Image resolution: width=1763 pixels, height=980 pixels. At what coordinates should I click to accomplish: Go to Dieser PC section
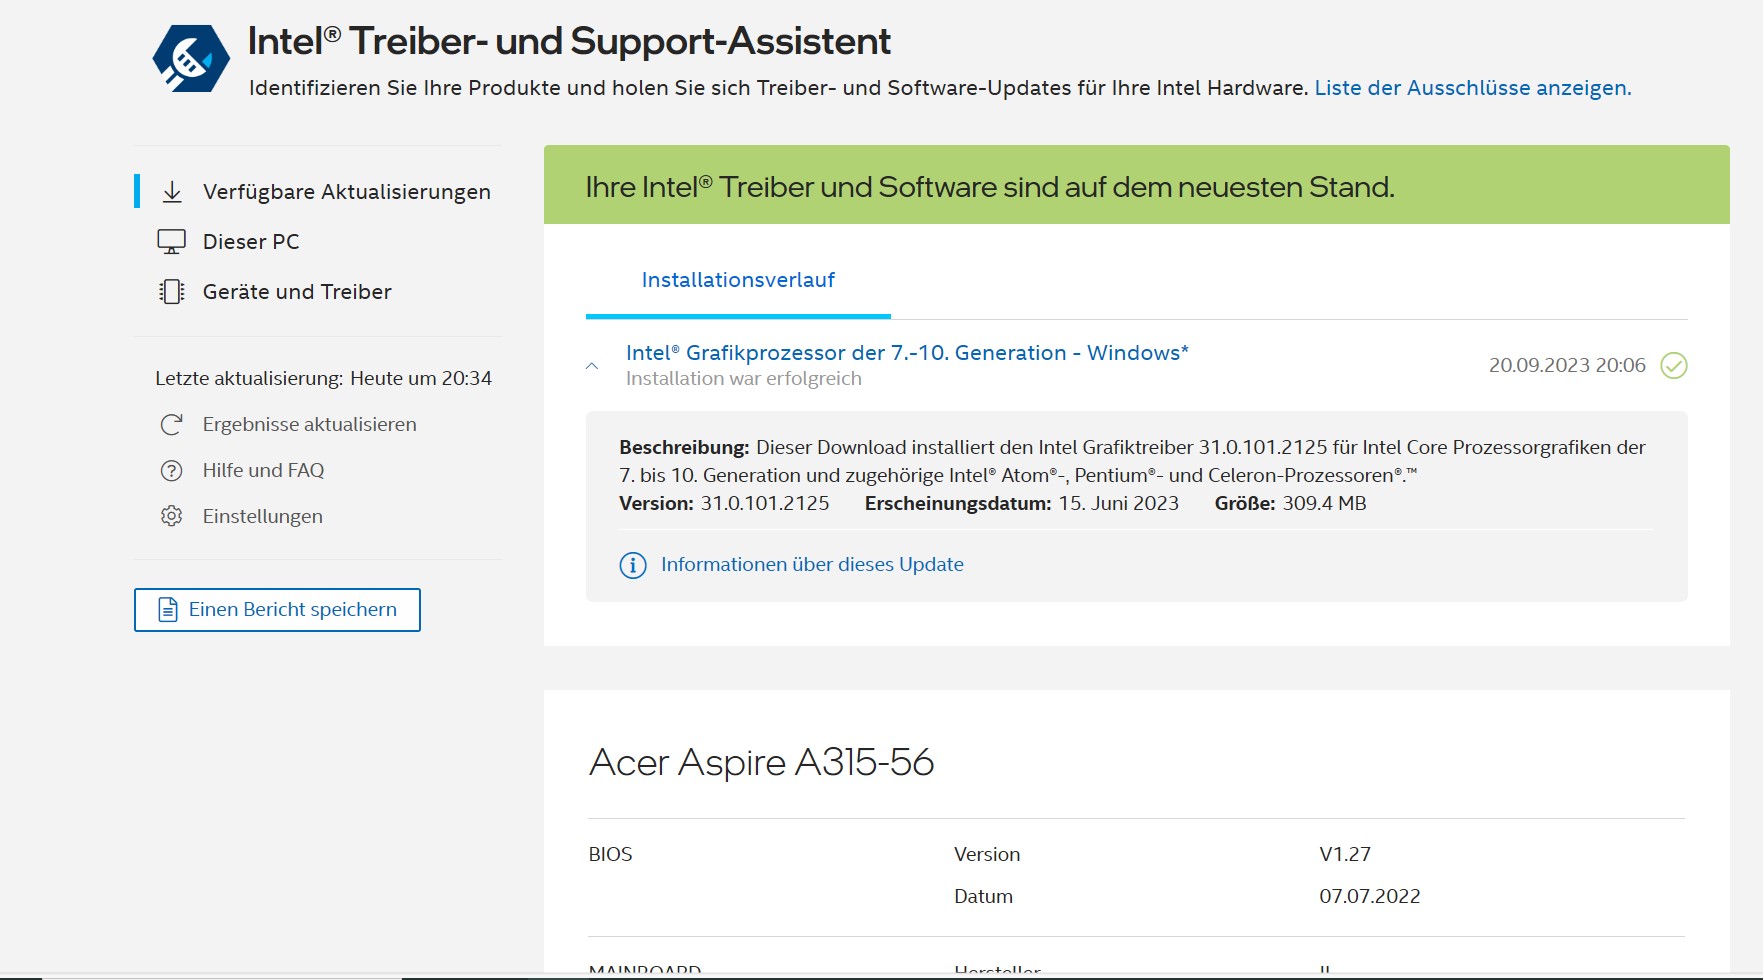(x=251, y=242)
